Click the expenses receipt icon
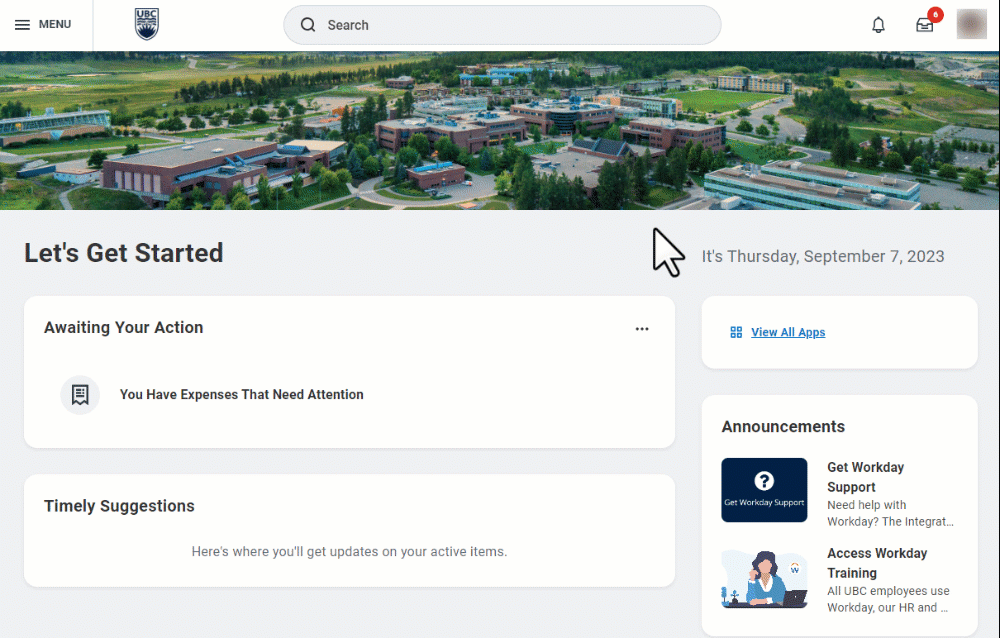 coord(80,395)
